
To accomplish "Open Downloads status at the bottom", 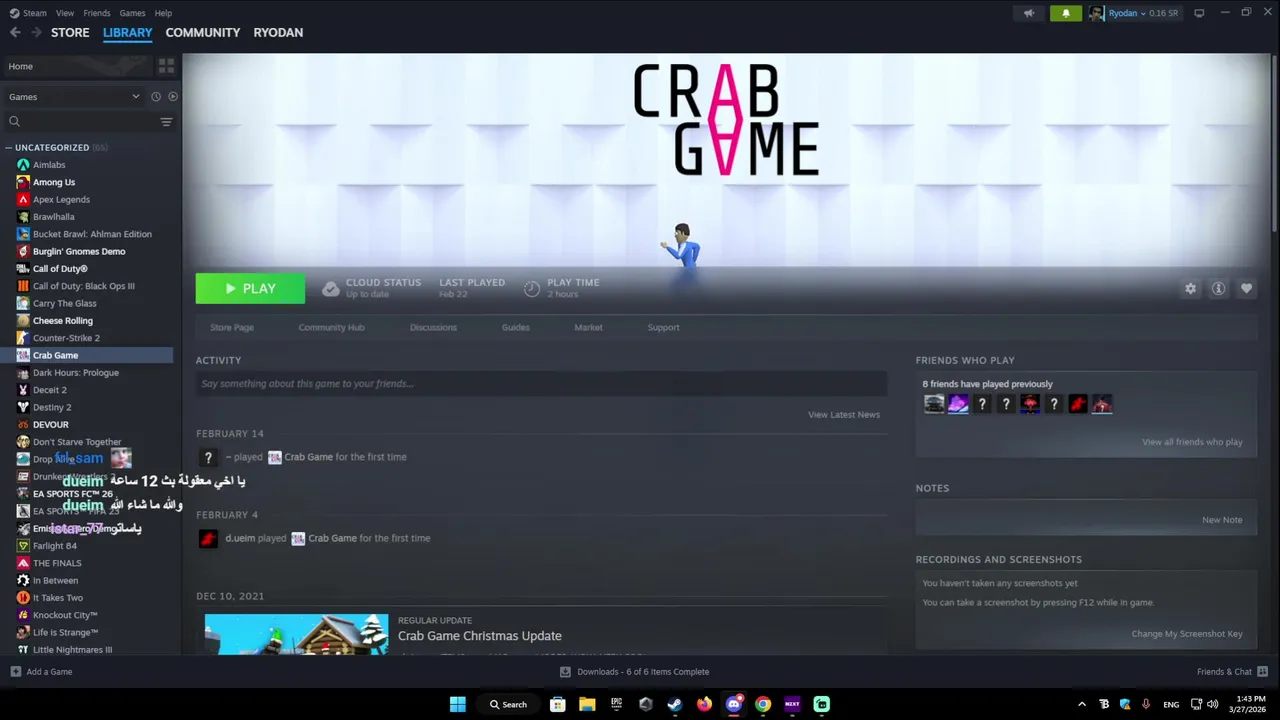I will click(x=634, y=672).
